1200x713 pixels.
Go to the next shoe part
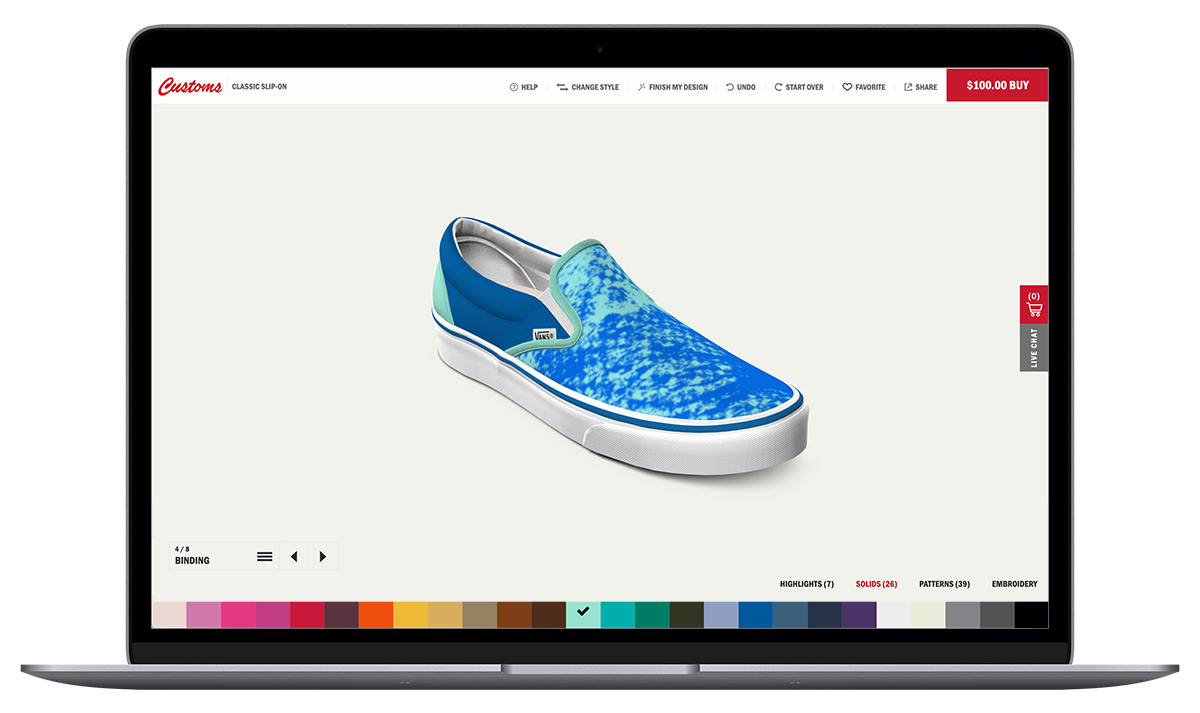(x=322, y=556)
